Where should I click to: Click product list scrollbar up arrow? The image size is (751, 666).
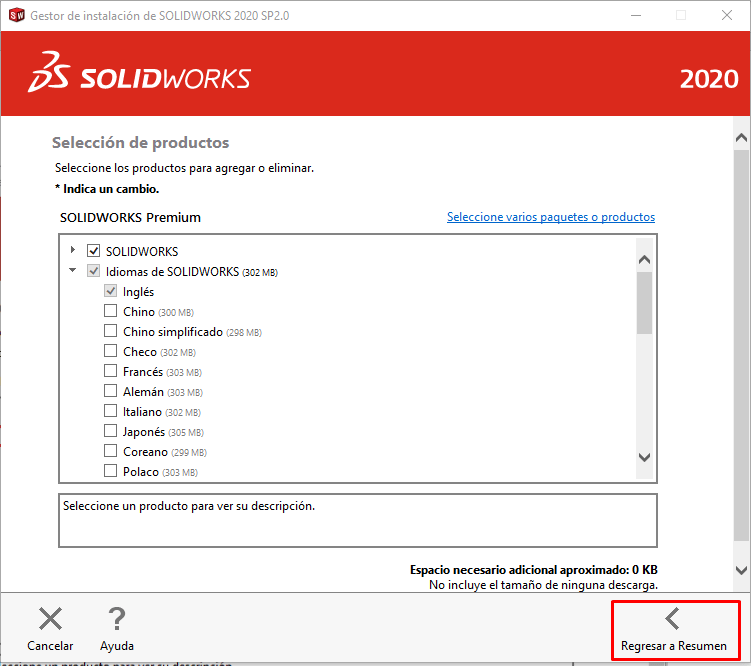pyautogui.click(x=644, y=260)
